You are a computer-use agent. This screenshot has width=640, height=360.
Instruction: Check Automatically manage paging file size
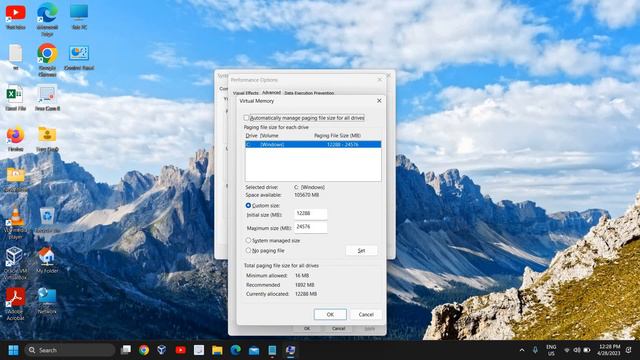(246, 118)
